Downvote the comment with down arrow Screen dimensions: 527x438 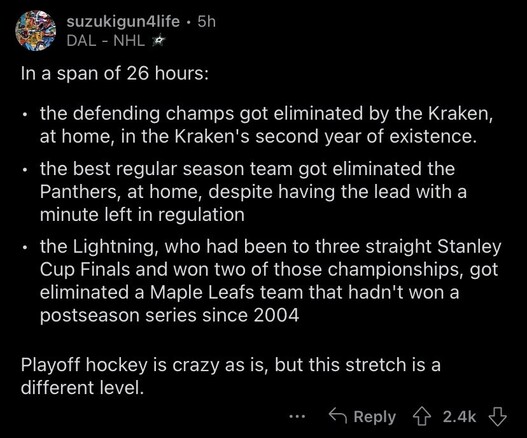pyautogui.click(x=497, y=417)
